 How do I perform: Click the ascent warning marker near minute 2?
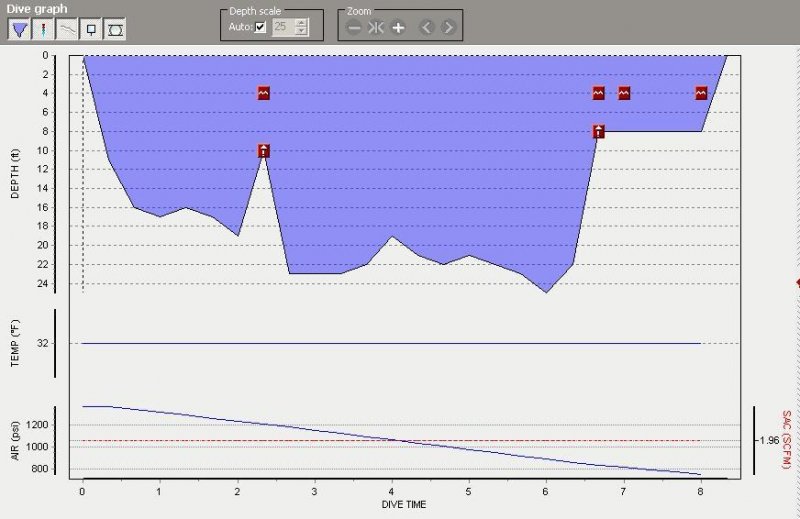click(263, 151)
